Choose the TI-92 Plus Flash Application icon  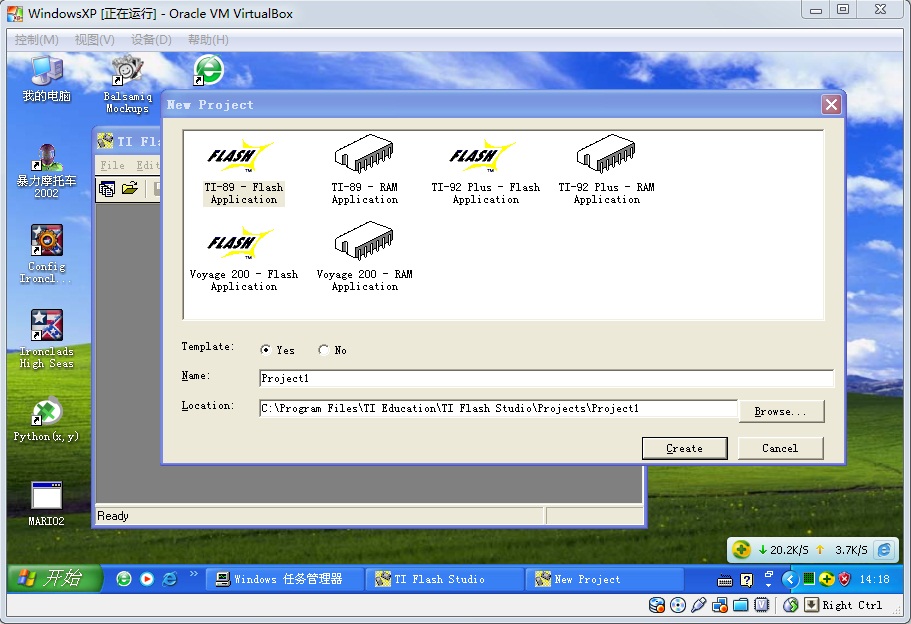pyautogui.click(x=485, y=171)
